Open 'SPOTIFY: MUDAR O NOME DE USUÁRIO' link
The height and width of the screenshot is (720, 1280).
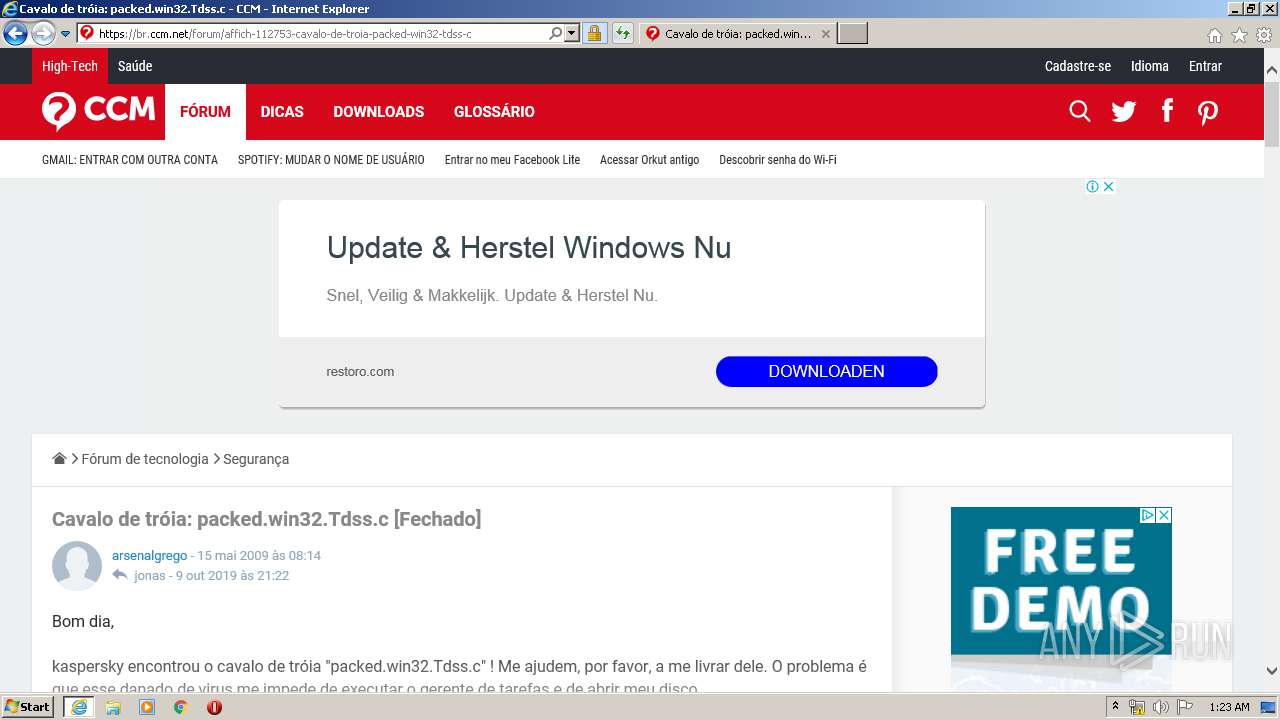coord(331,160)
